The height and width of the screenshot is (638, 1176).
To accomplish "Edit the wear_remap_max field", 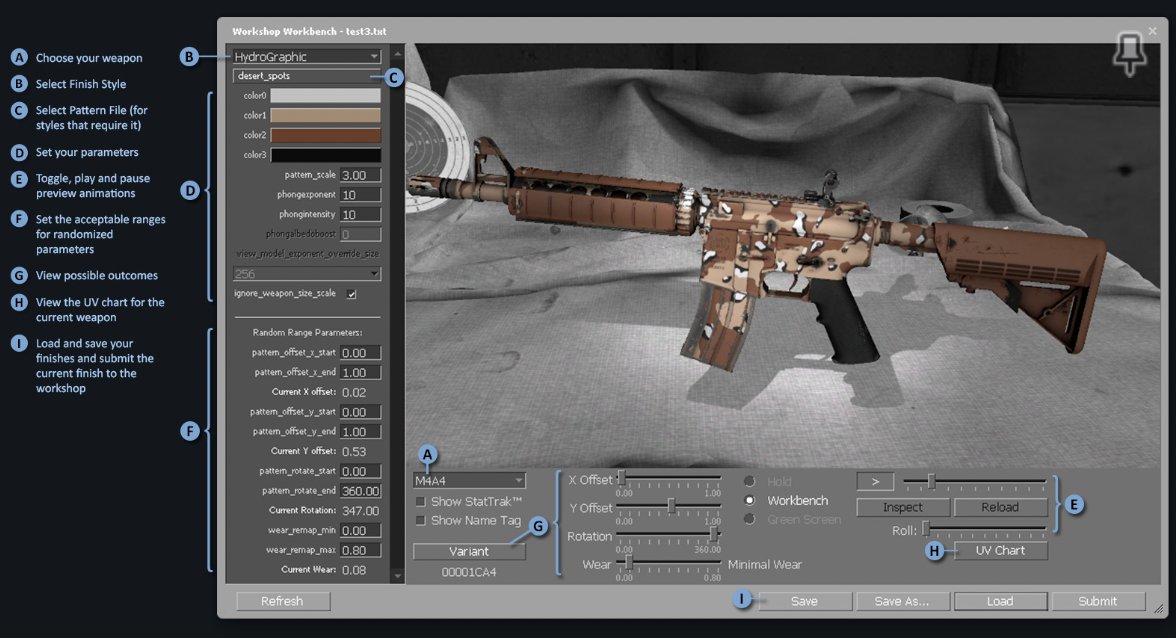I will pos(360,550).
